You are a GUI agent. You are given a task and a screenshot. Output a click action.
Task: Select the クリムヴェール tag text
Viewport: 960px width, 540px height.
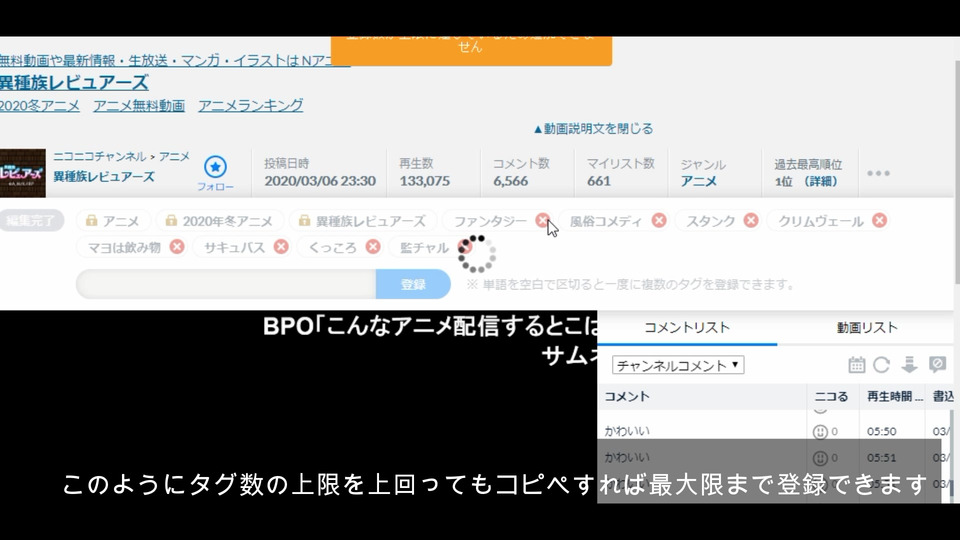pos(820,221)
